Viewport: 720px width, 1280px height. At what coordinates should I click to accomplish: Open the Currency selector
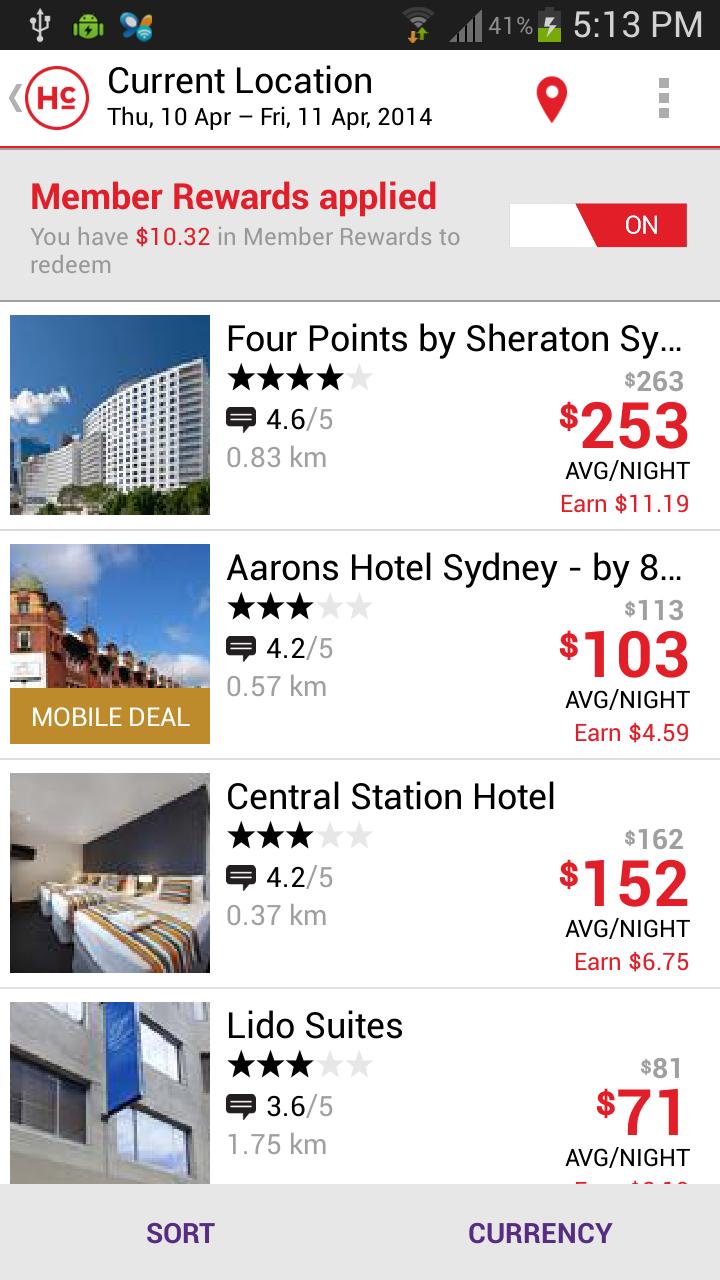coord(540,1233)
